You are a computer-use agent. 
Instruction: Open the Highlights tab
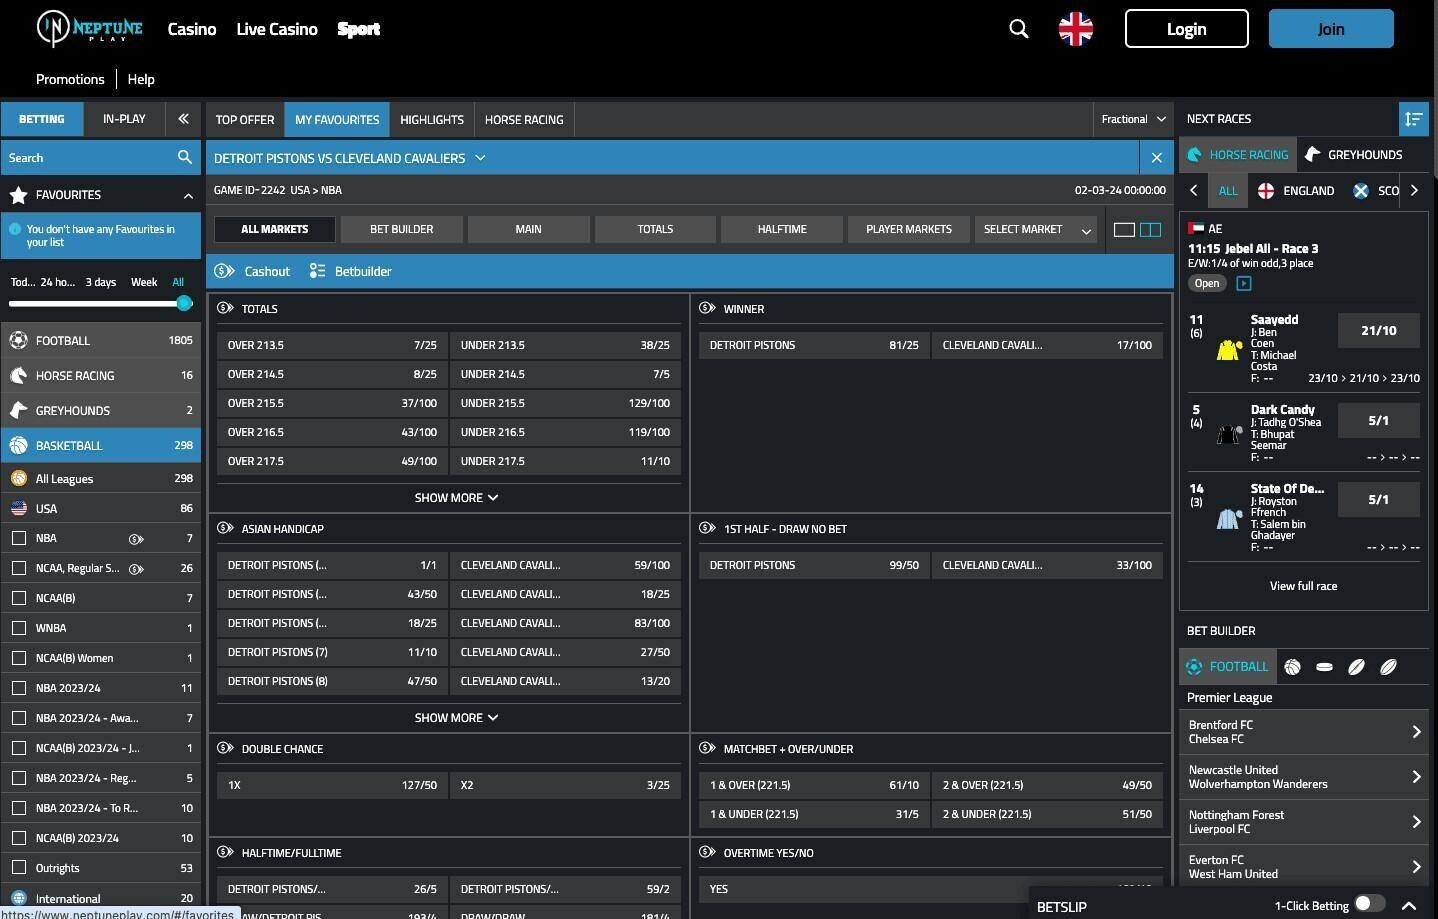pyautogui.click(x=432, y=119)
